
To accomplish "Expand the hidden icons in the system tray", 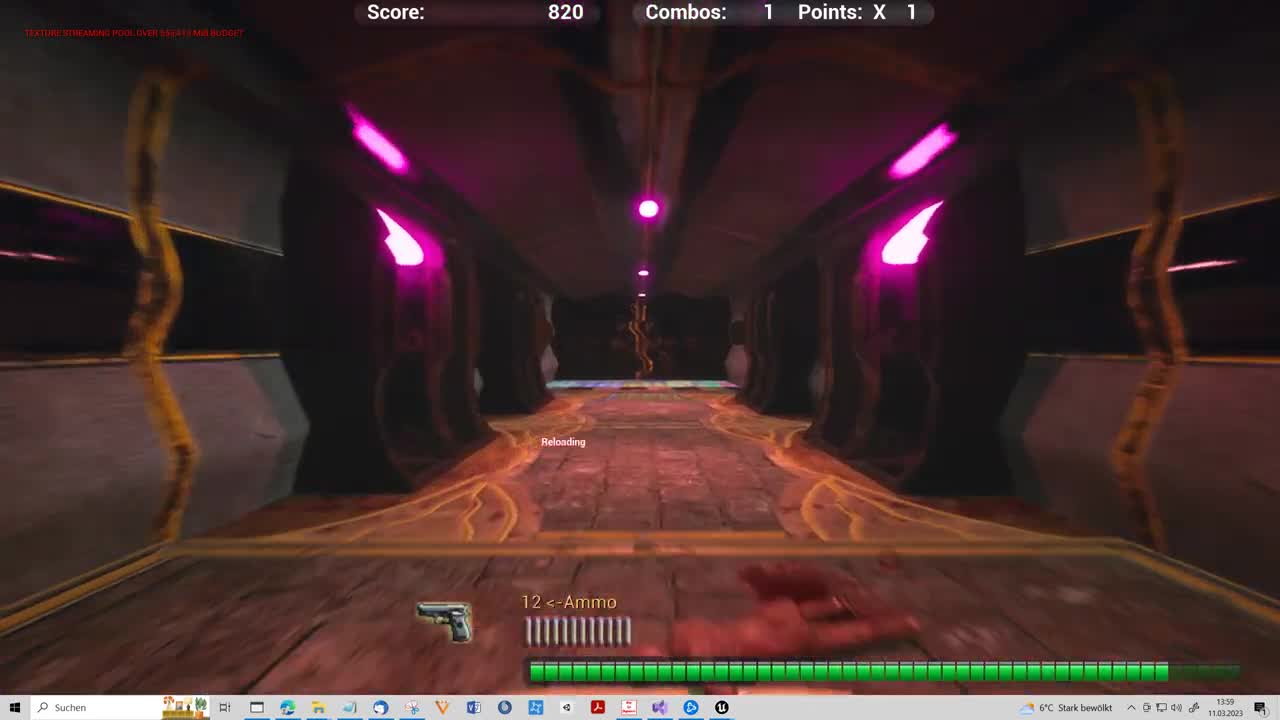I will [x=1131, y=707].
